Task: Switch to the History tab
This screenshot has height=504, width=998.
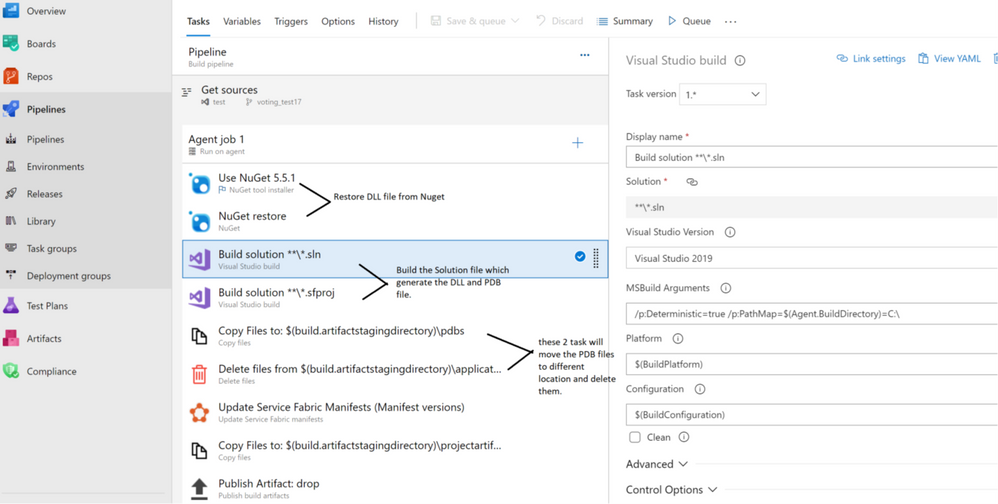Action: click(383, 21)
